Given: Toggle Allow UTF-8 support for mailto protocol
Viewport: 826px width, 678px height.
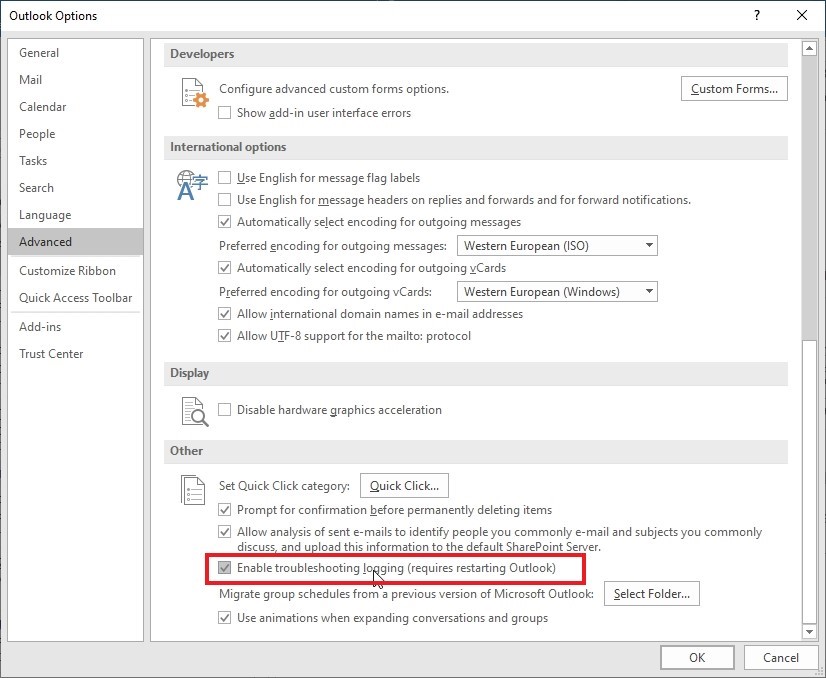Looking at the screenshot, I should (225, 336).
